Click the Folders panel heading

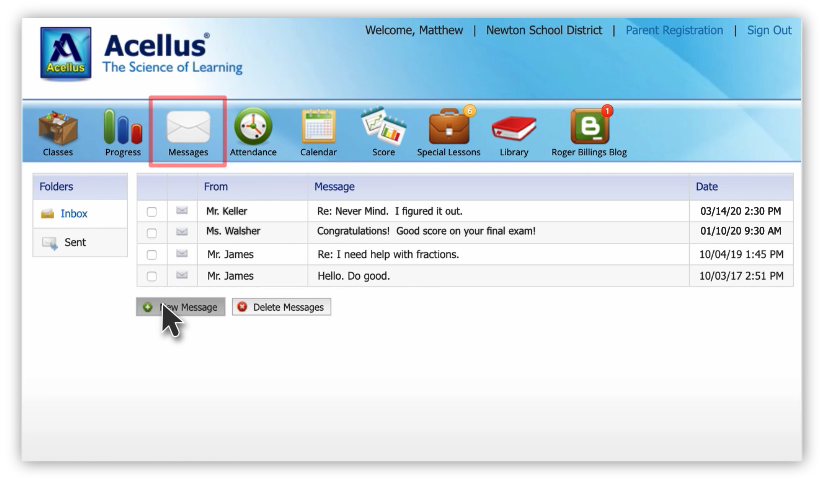56,187
